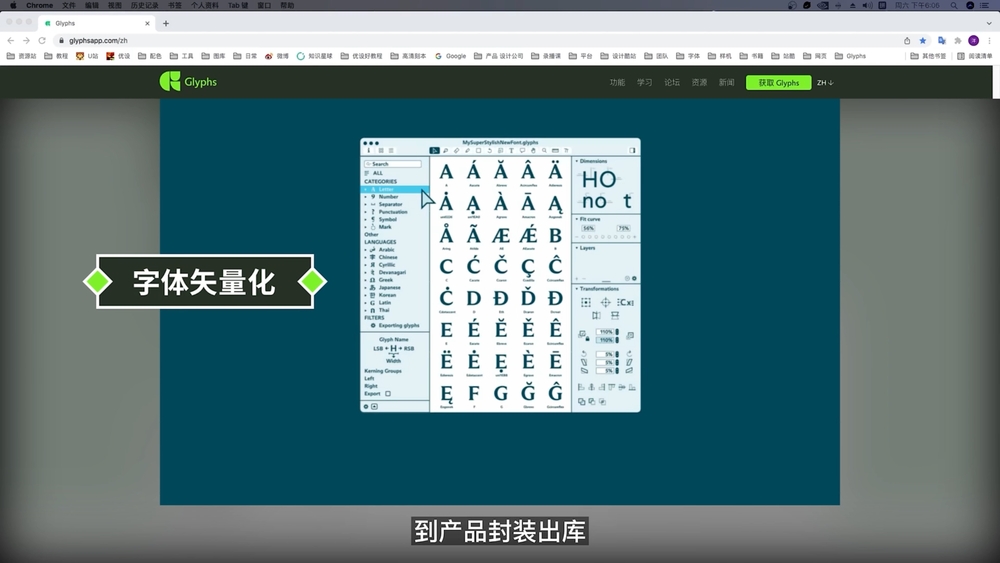Screen dimensions: 1000x563
Task: Select the Annotation speech-bubble tool
Action: (x=522, y=150)
